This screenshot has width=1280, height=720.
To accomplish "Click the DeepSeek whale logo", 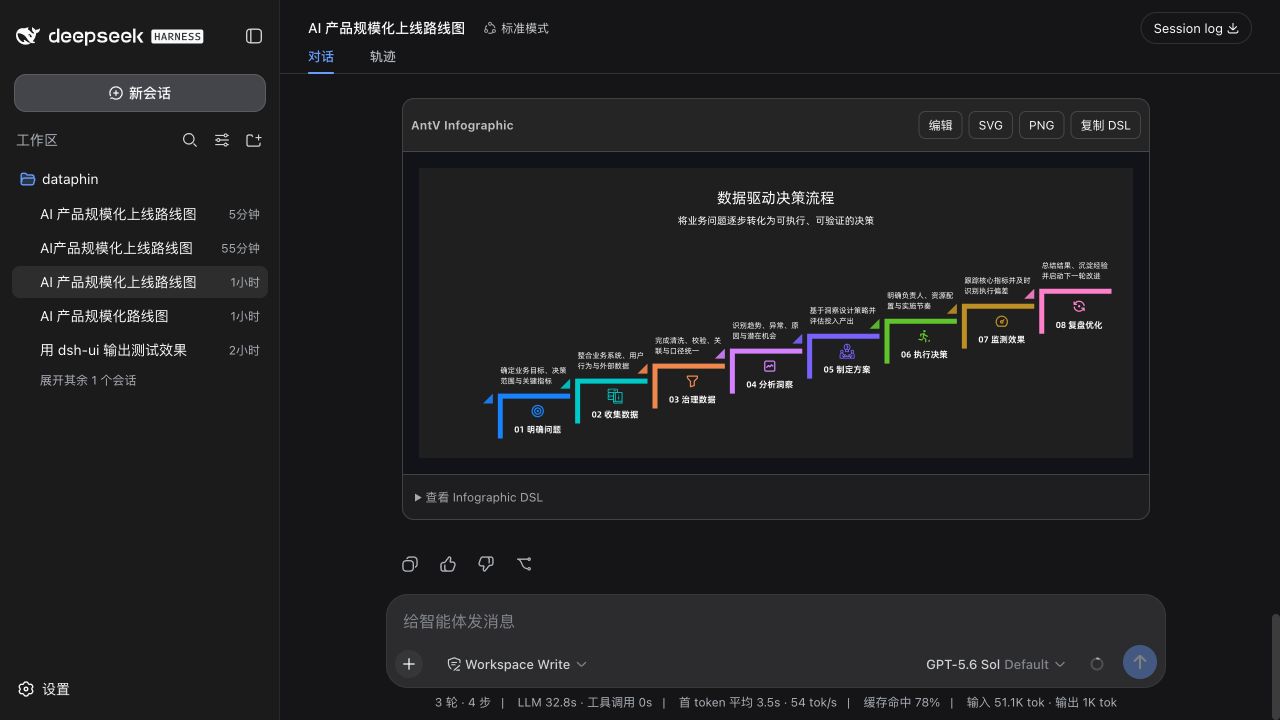I will pos(28,36).
